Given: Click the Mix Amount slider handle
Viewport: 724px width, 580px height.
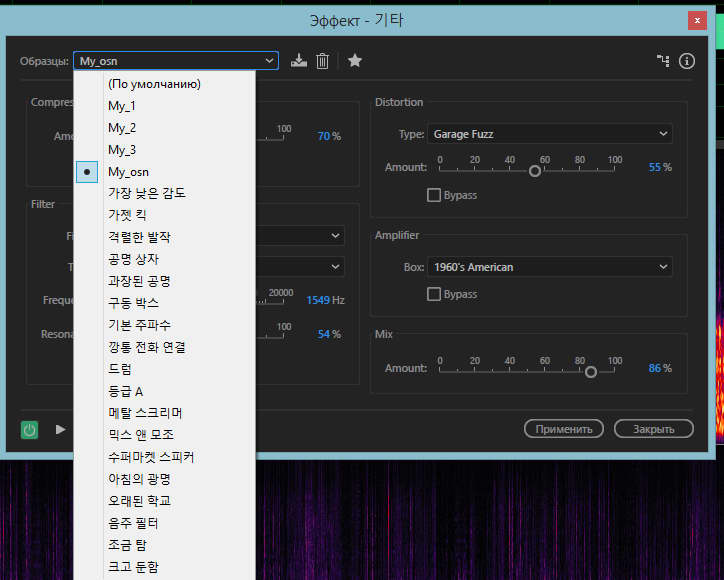Looking at the screenshot, I should tap(591, 371).
